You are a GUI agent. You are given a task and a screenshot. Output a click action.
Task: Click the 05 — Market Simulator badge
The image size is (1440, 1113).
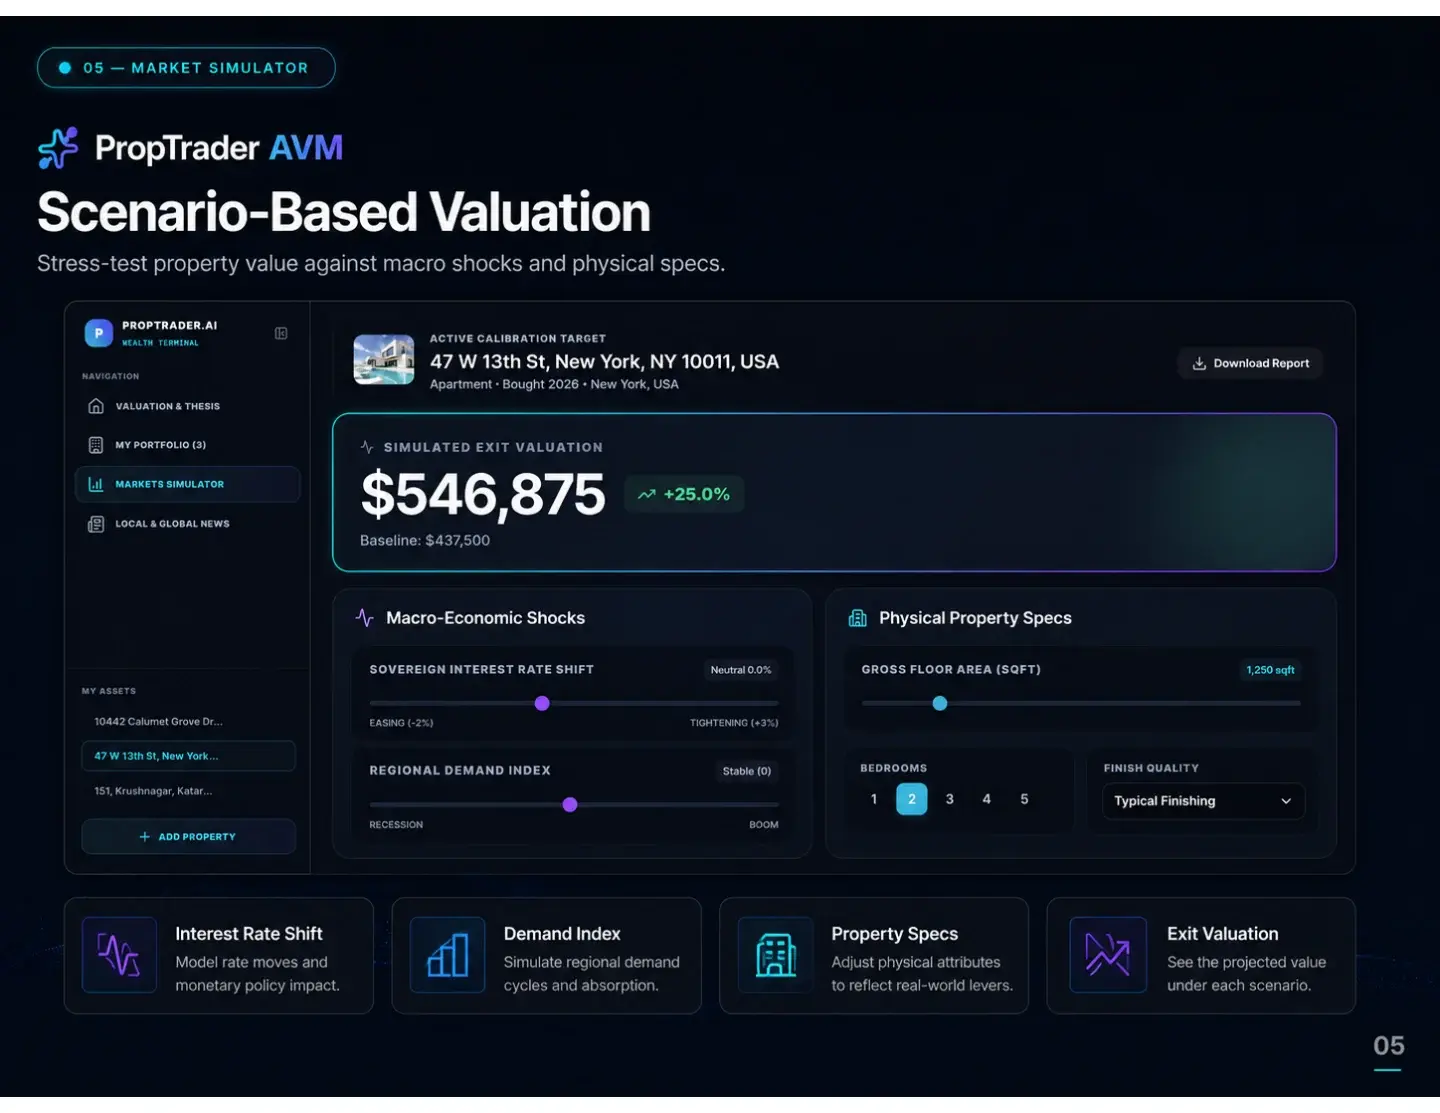pyautogui.click(x=186, y=68)
